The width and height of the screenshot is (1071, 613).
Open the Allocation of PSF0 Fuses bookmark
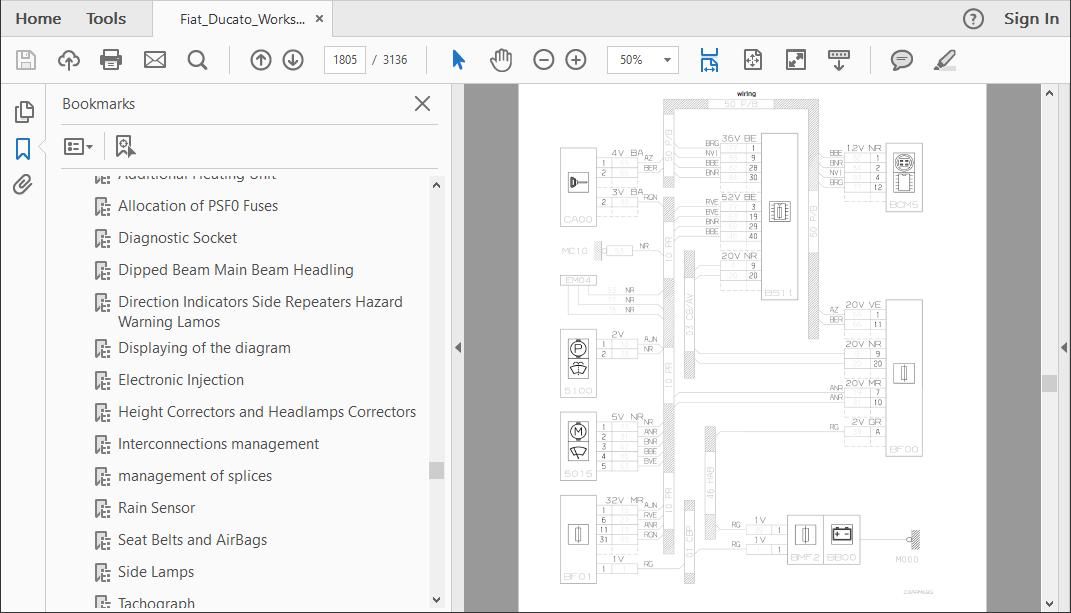pyautogui.click(x=198, y=206)
